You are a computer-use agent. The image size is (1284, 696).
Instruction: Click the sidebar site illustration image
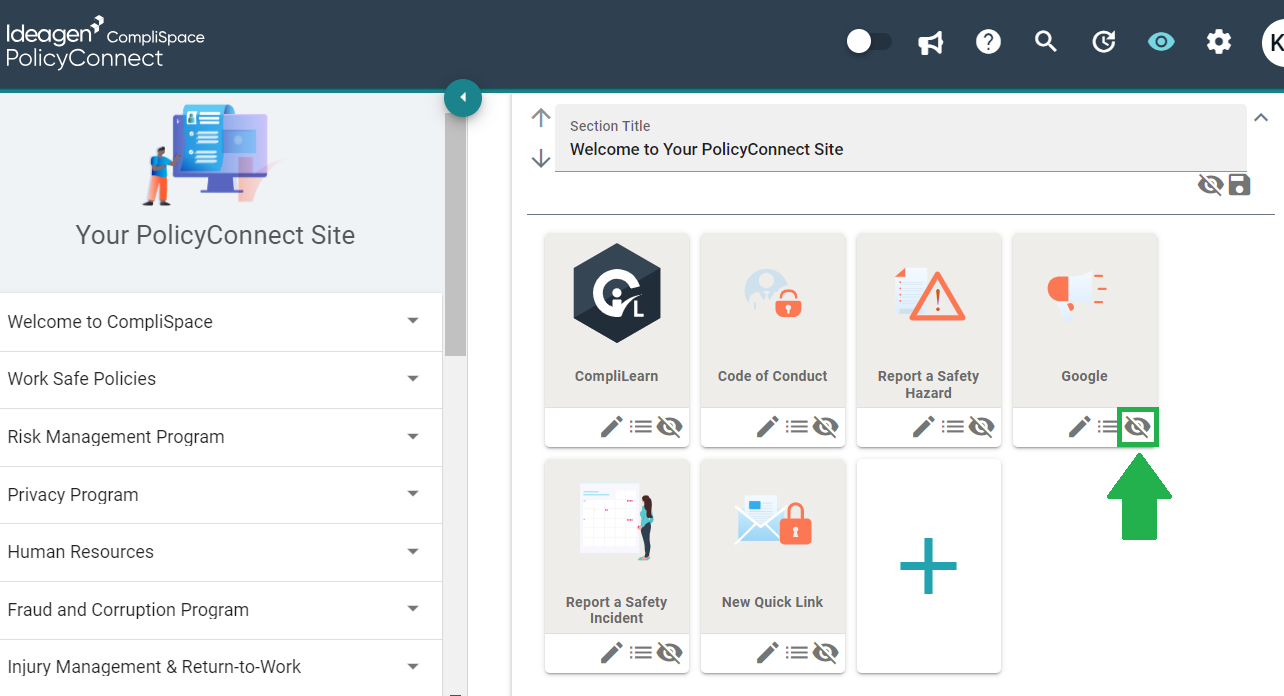pos(213,155)
